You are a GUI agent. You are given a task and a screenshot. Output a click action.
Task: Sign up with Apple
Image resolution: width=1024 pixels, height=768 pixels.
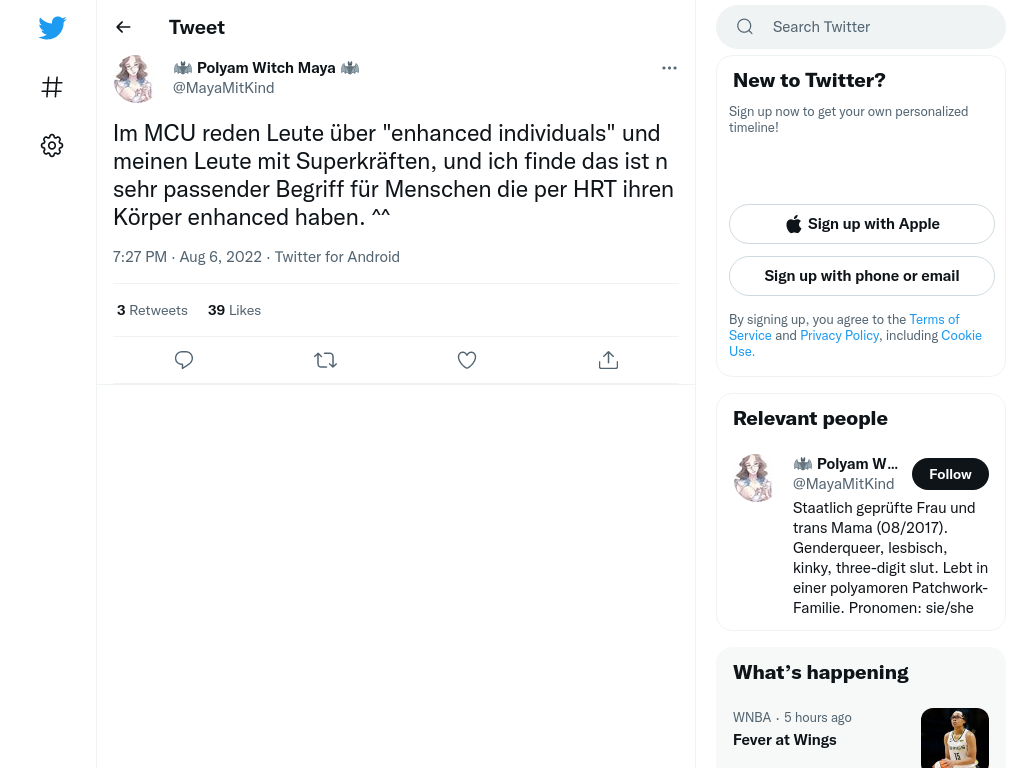[861, 224]
